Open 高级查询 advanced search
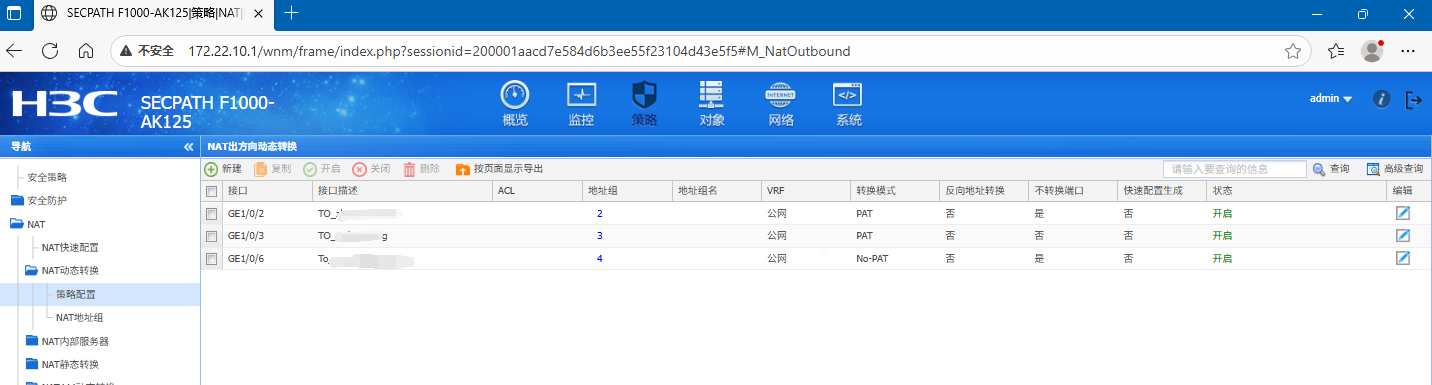The height and width of the screenshot is (385, 1432). pyautogui.click(x=1394, y=169)
